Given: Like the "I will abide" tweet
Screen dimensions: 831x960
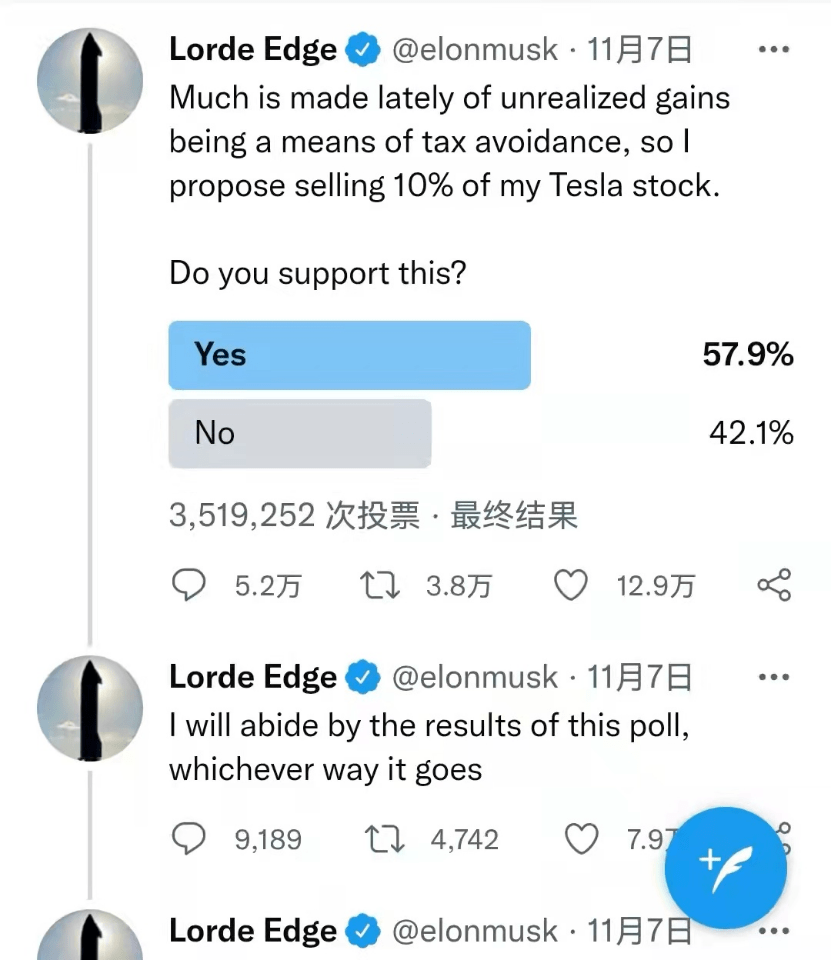Looking at the screenshot, I should (581, 839).
